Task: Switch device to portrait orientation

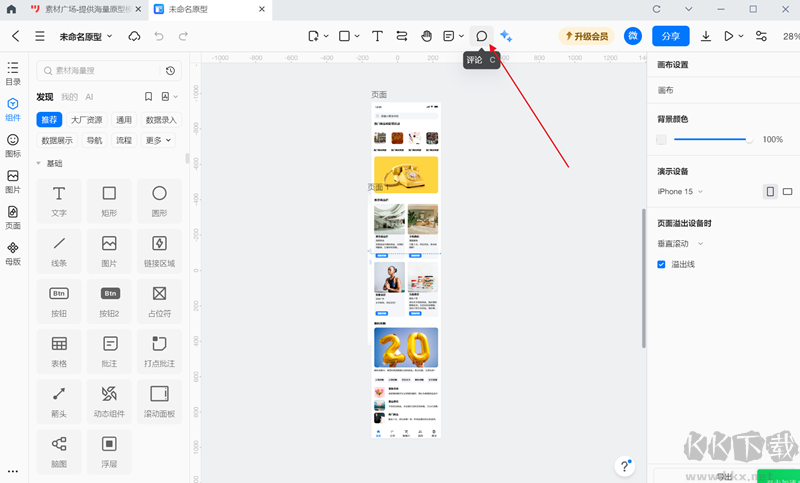Action: [x=770, y=191]
